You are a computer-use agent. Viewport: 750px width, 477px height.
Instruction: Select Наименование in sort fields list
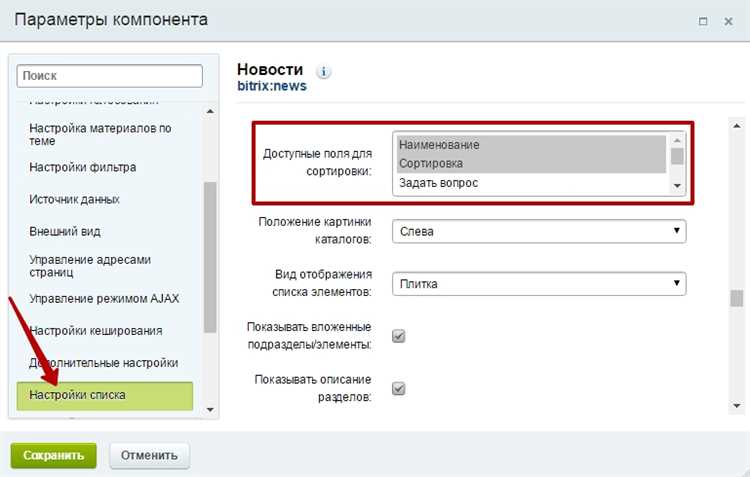pyautogui.click(x=531, y=145)
